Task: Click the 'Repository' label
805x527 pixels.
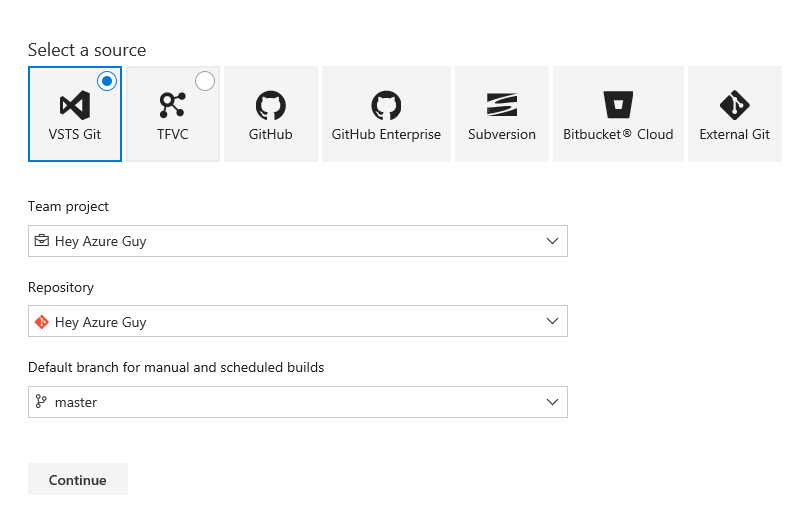Action: coord(61,287)
